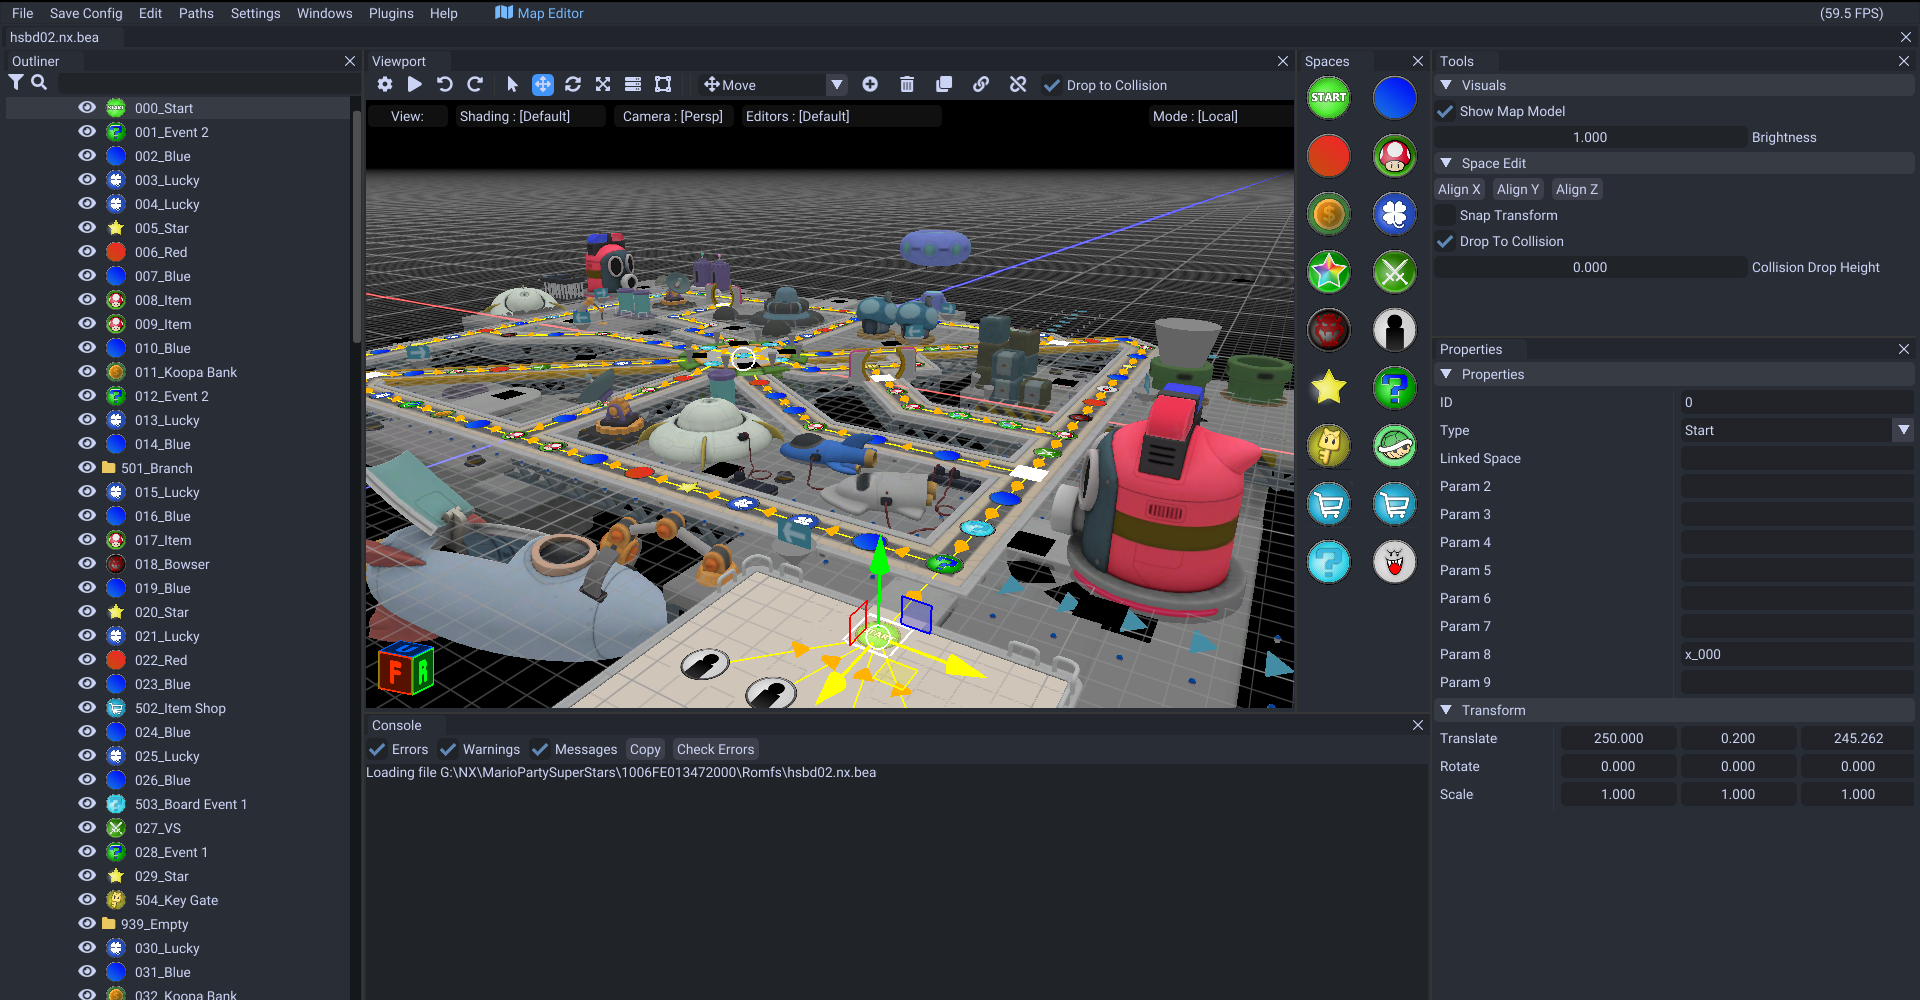Click the Outliner filter funnel icon
This screenshot has height=1000, width=1920.
click(16, 83)
